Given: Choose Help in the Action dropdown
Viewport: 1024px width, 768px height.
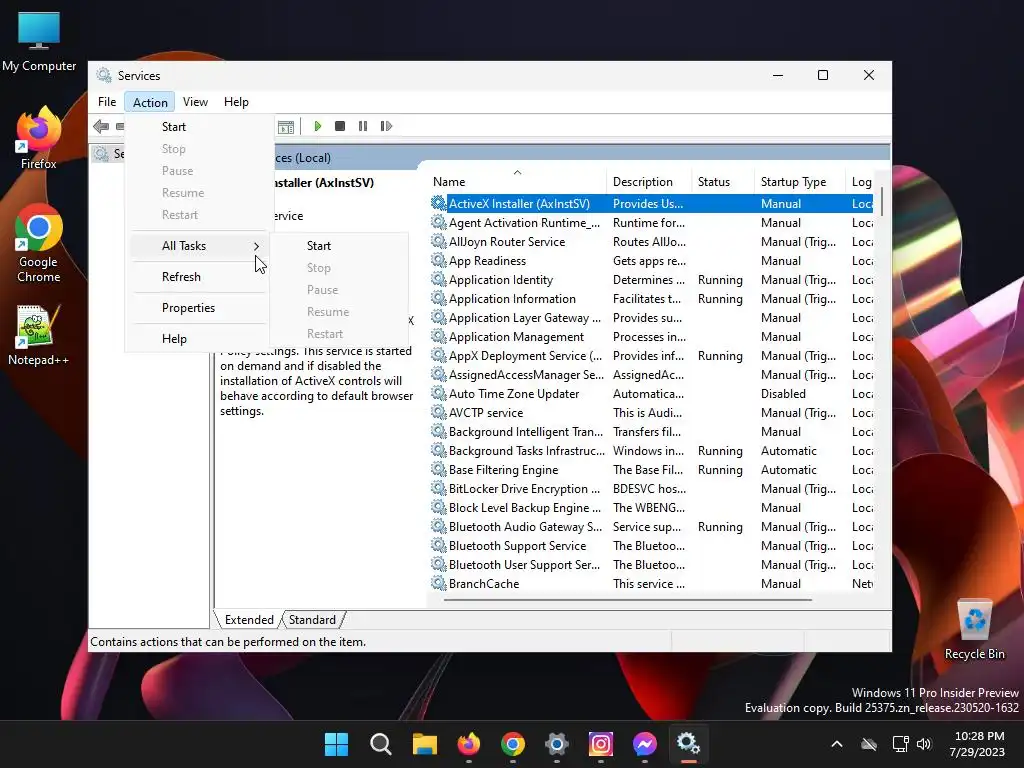Looking at the screenshot, I should 199,339.
